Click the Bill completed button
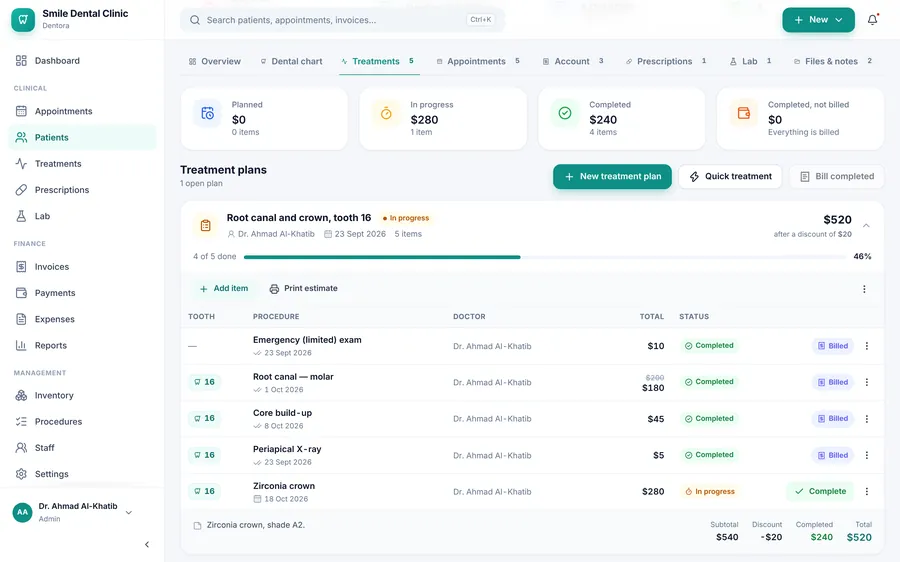This screenshot has height=562, width=900. coord(837,177)
